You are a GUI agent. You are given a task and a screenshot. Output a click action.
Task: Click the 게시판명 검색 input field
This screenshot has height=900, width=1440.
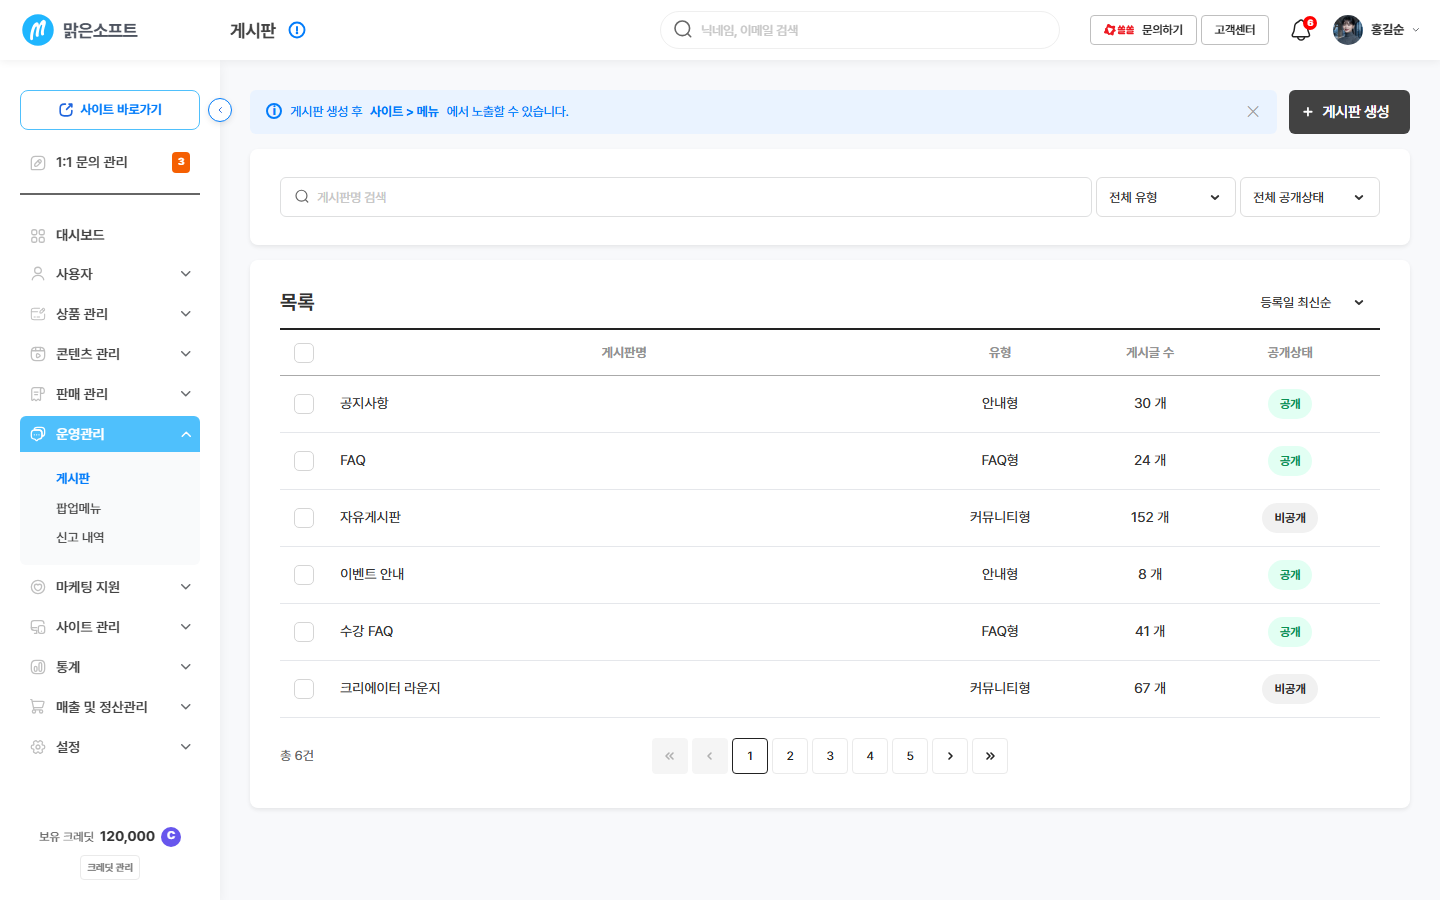click(685, 197)
